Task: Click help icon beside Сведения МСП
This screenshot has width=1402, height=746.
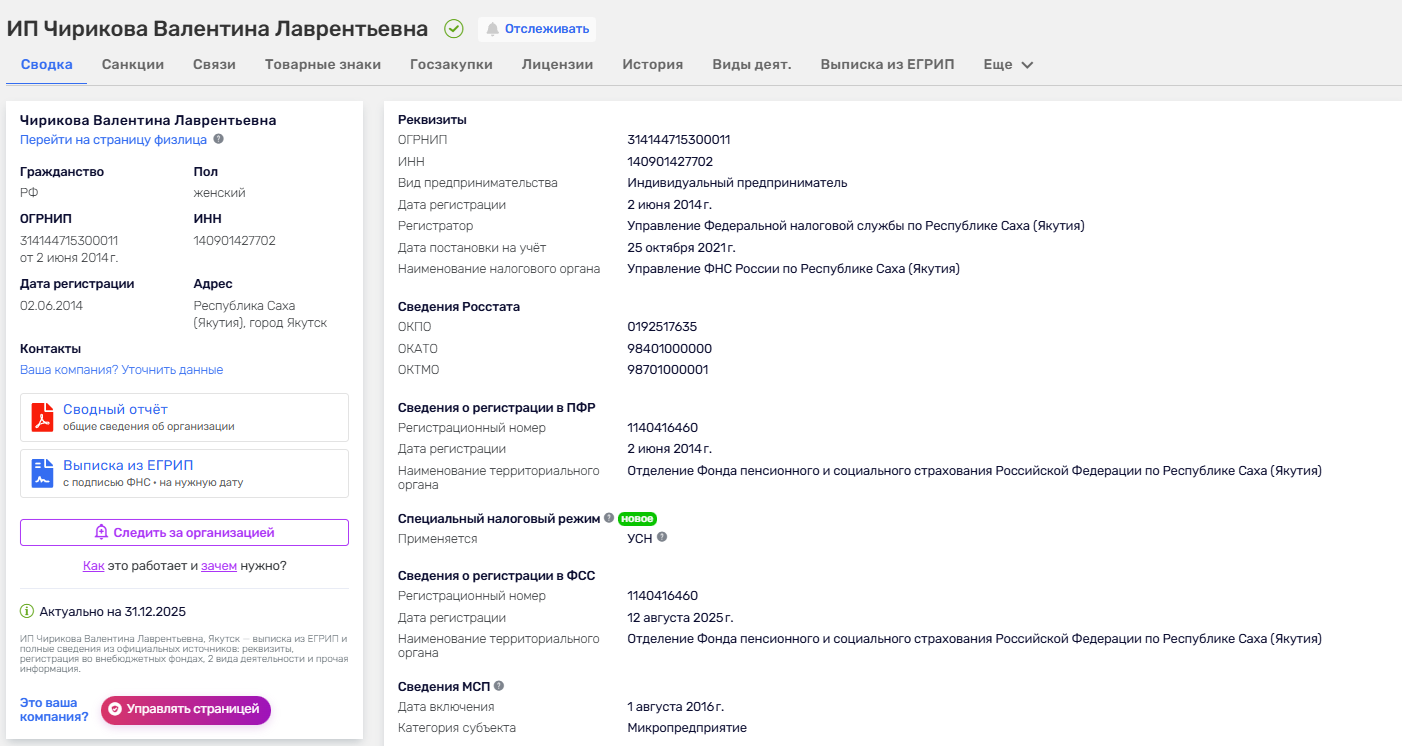Action: tap(499, 686)
